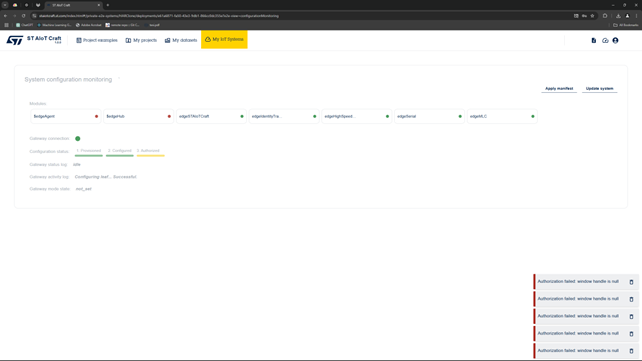The height and width of the screenshot is (361, 642).
Task: Open the browser extensions puzzle icon
Action: tap(605, 16)
